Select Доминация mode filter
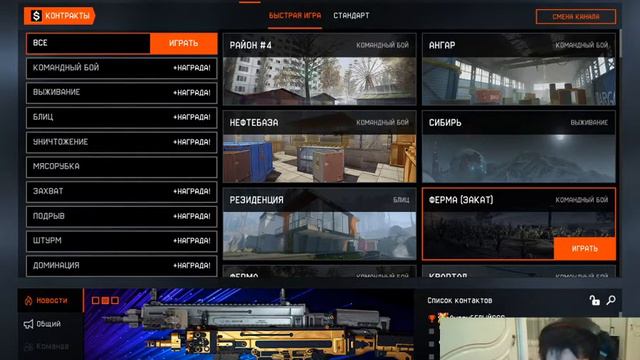Image resolution: width=640 pixels, height=360 pixels. tap(121, 265)
